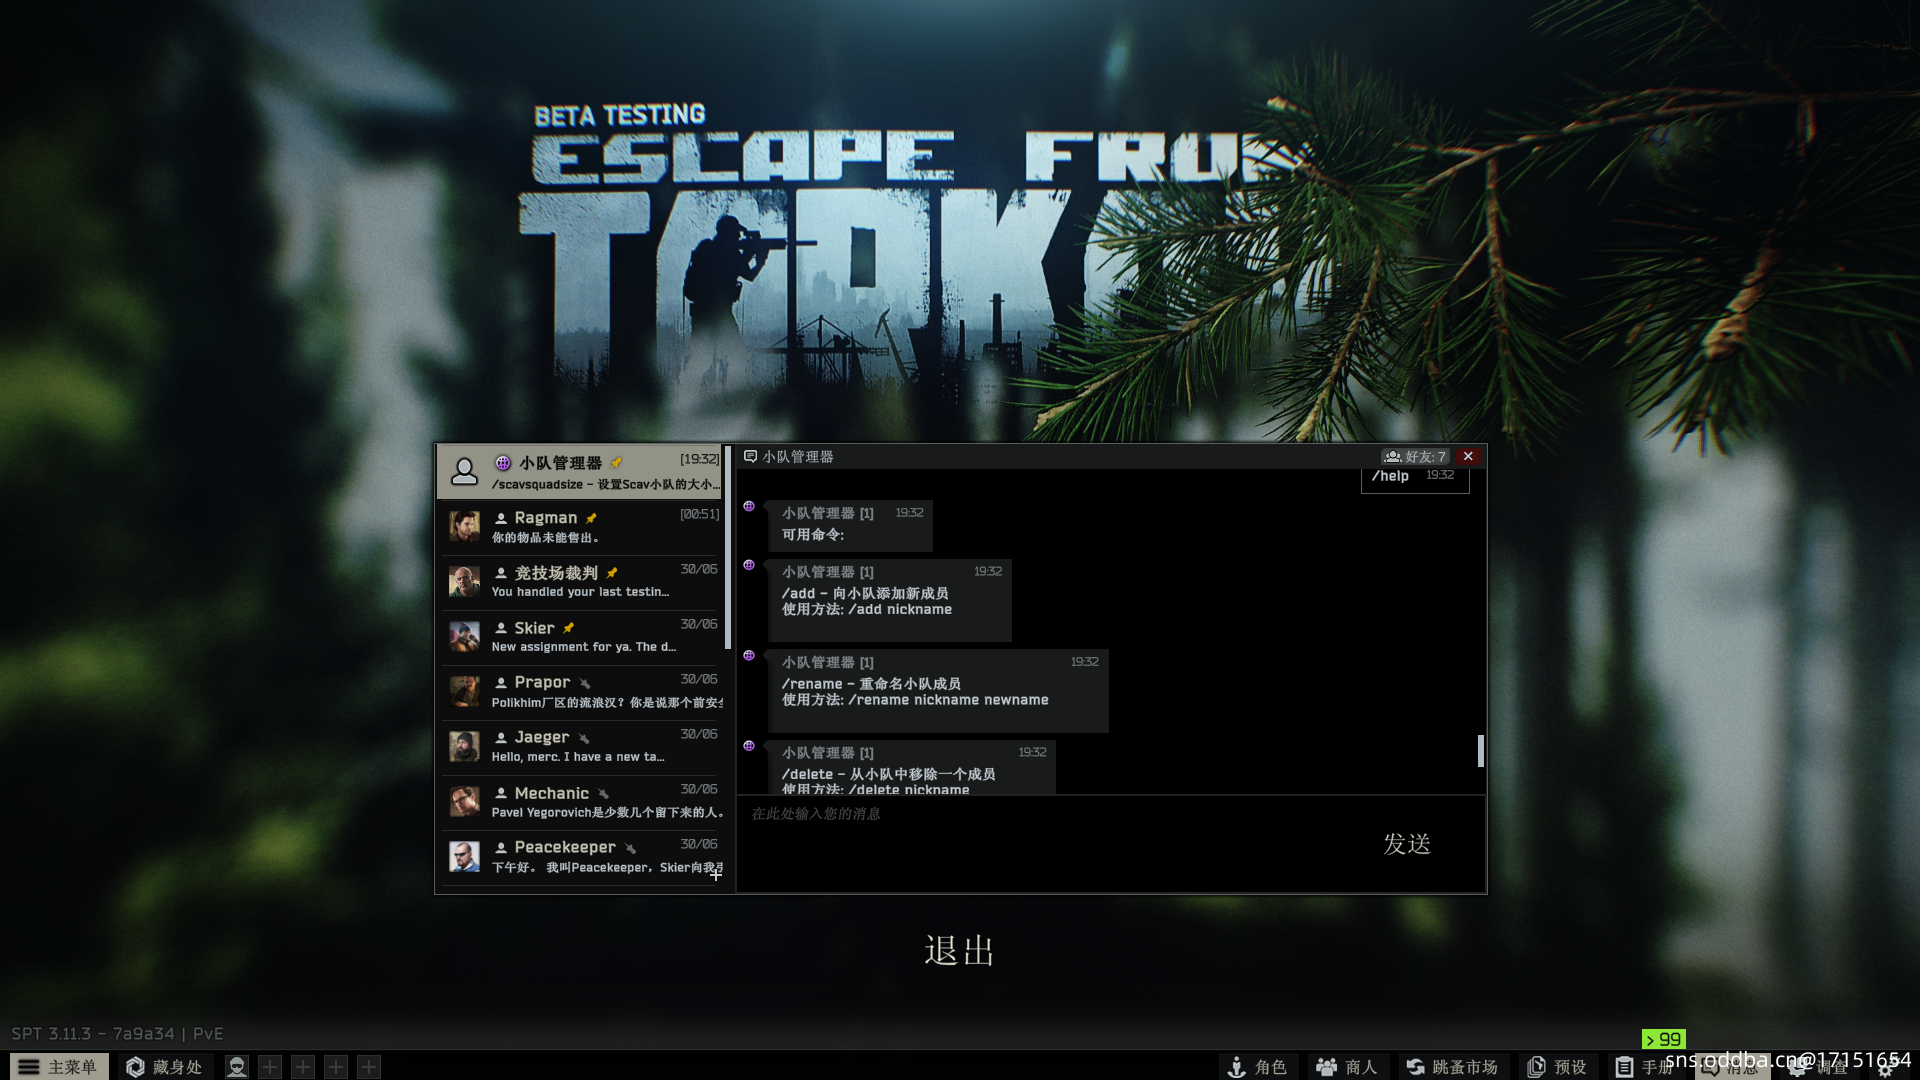Click the 竞技场裁判 avatar portrait
This screenshot has width=1920, height=1080.
point(464,581)
